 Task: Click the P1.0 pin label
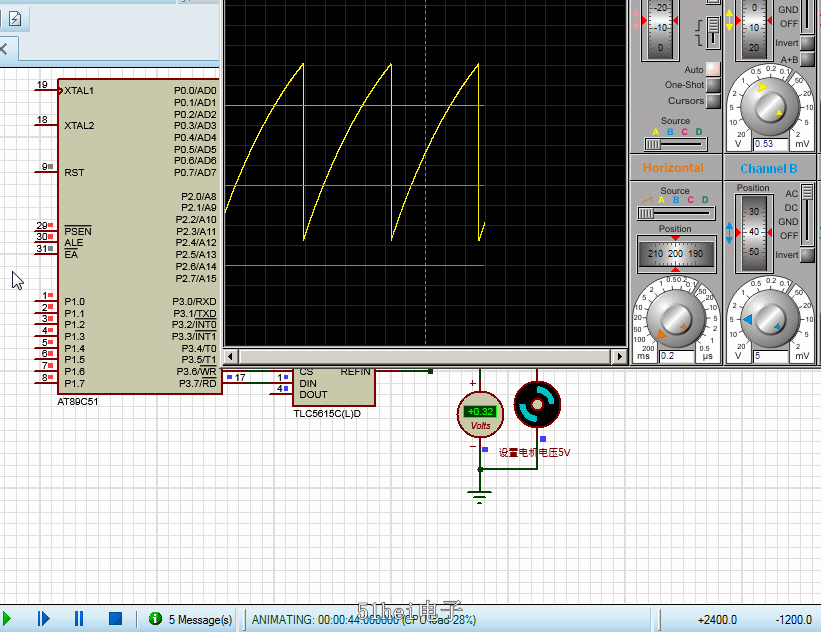[x=74, y=302]
